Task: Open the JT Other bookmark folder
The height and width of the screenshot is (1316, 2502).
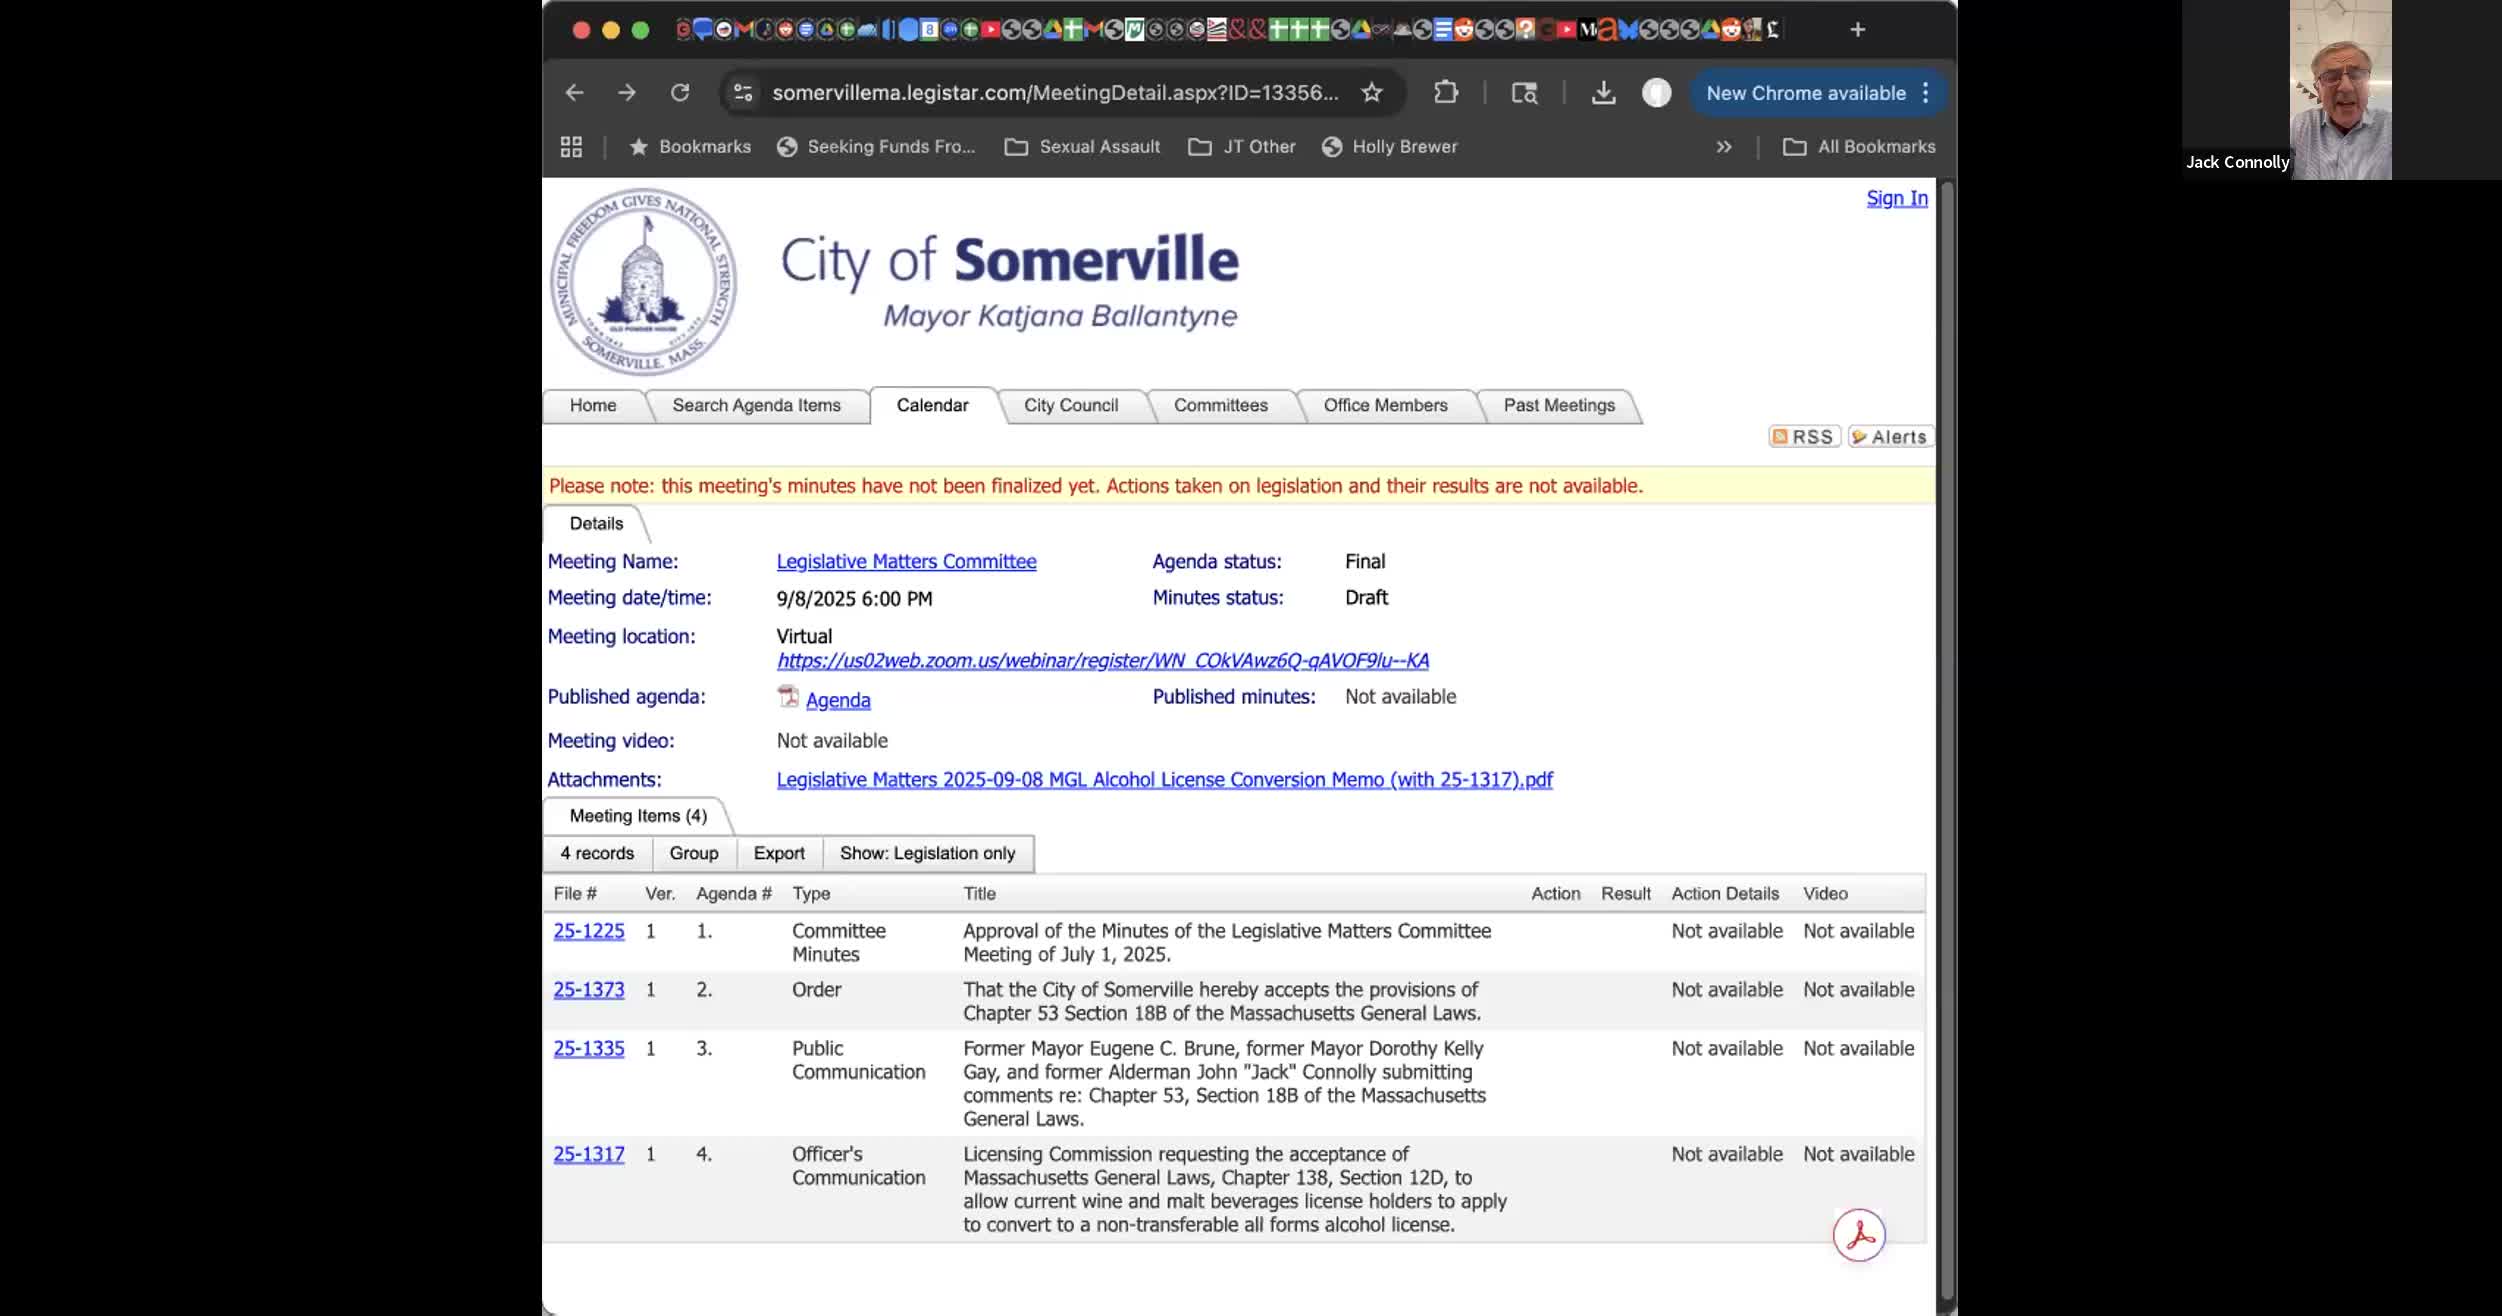Action: click(1242, 147)
